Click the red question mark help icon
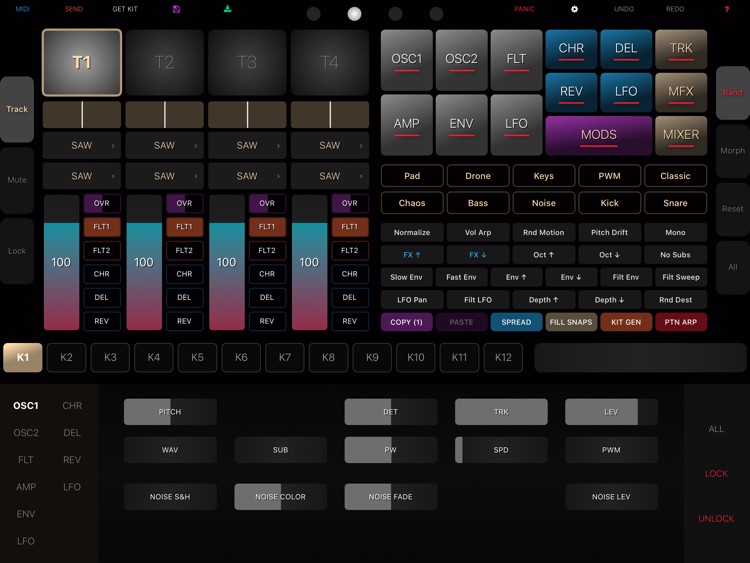Viewport: 750px width, 563px height. pos(727,9)
